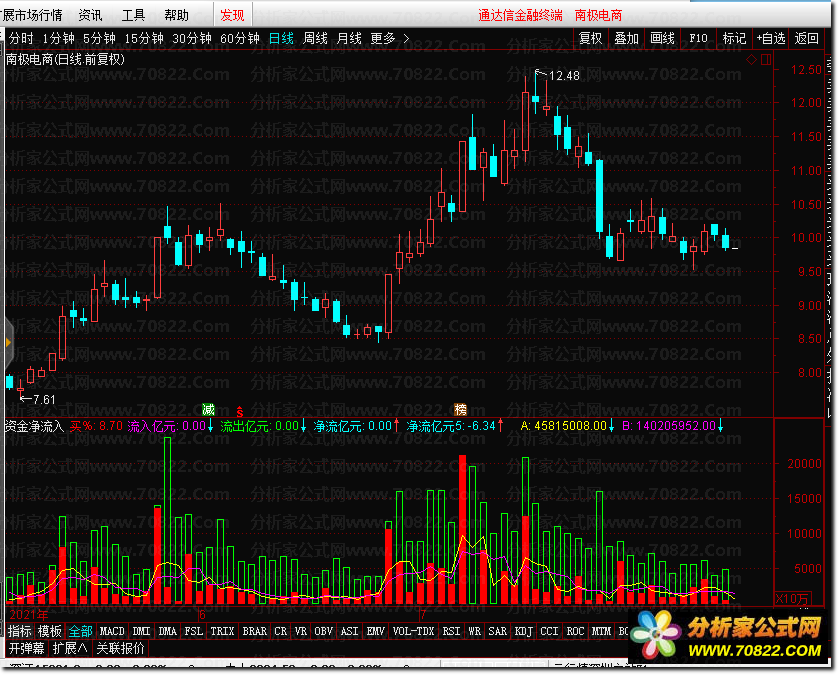Switch to VOL-TDX indicator

pos(413,632)
